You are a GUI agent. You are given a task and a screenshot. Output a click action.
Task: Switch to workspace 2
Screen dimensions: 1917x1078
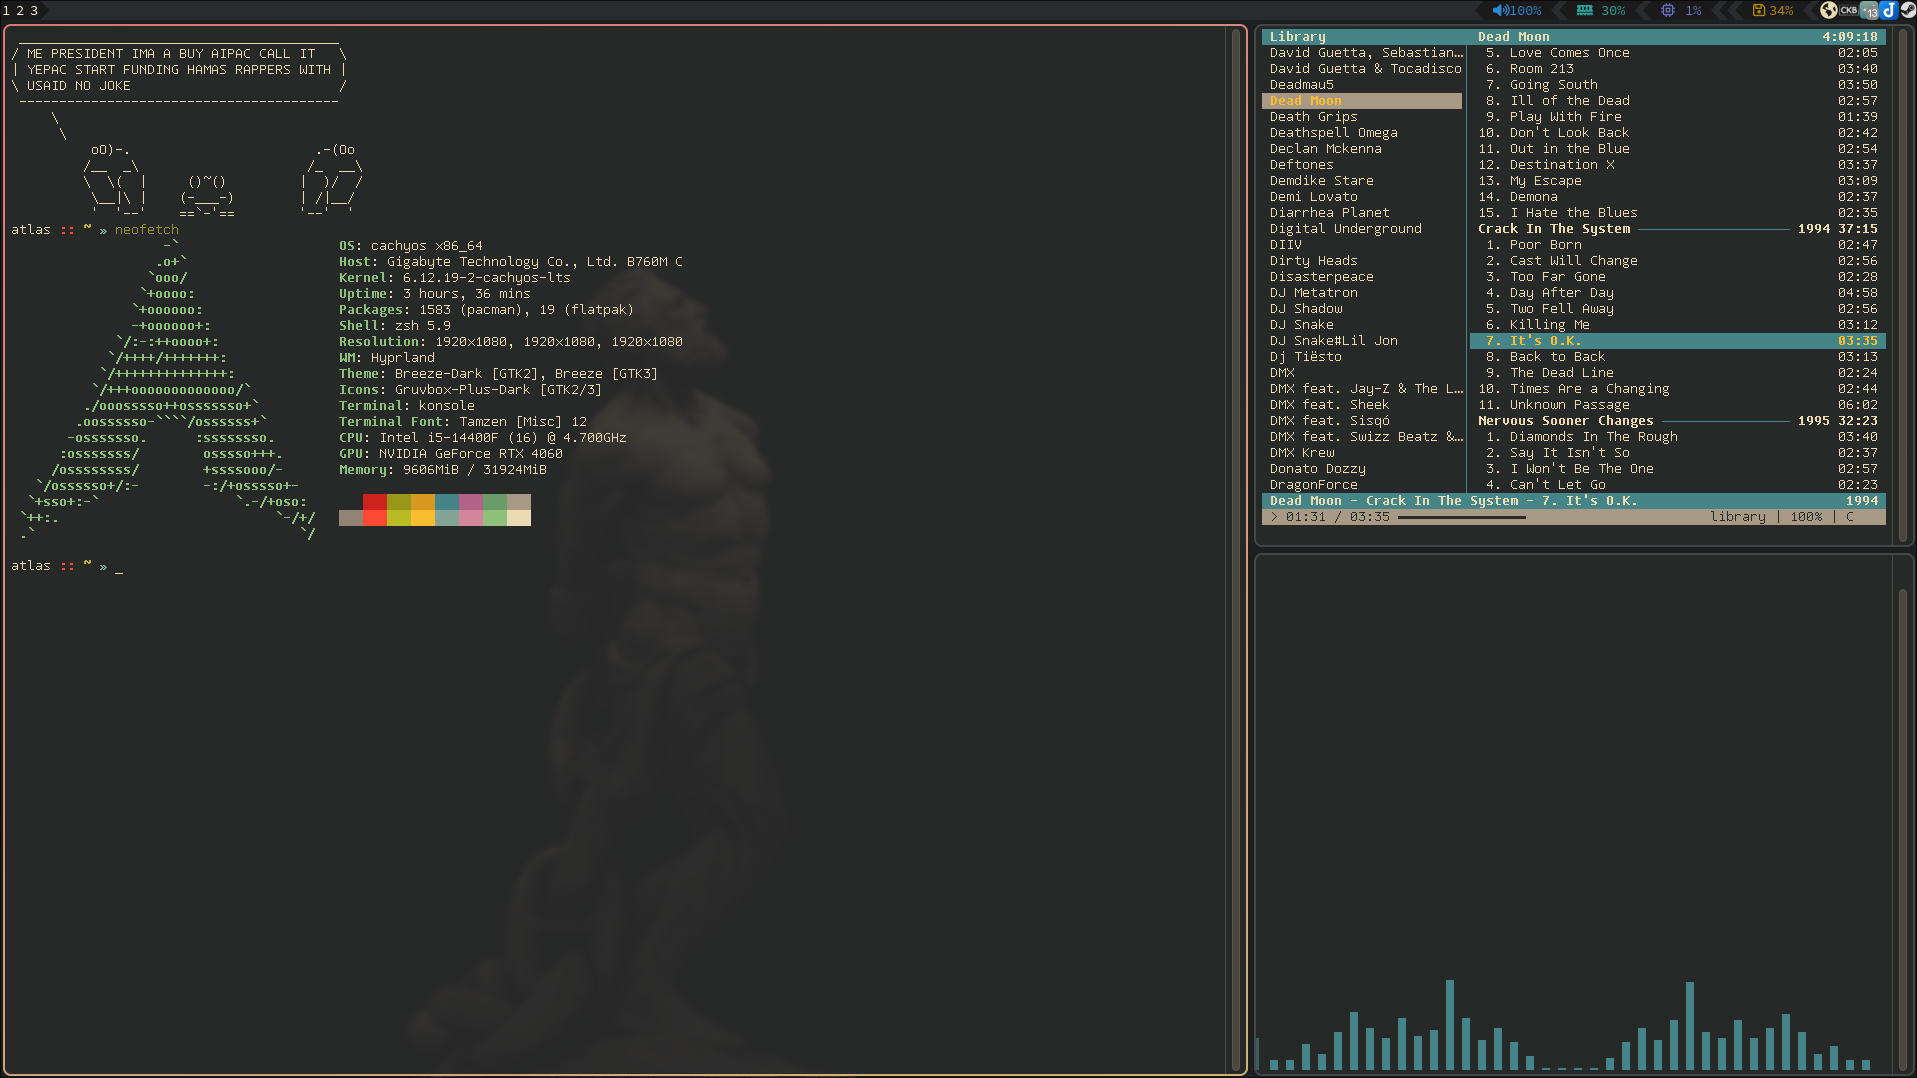20,10
